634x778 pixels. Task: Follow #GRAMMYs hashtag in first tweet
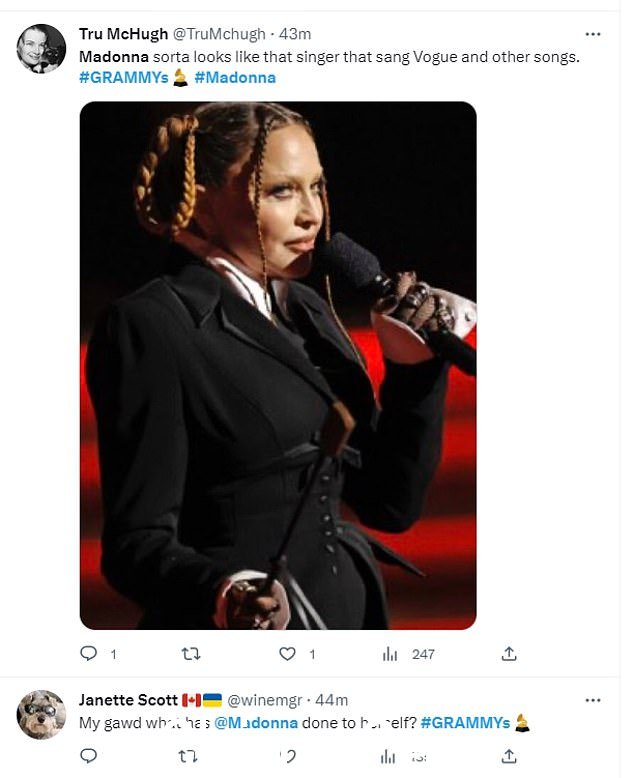coord(124,78)
